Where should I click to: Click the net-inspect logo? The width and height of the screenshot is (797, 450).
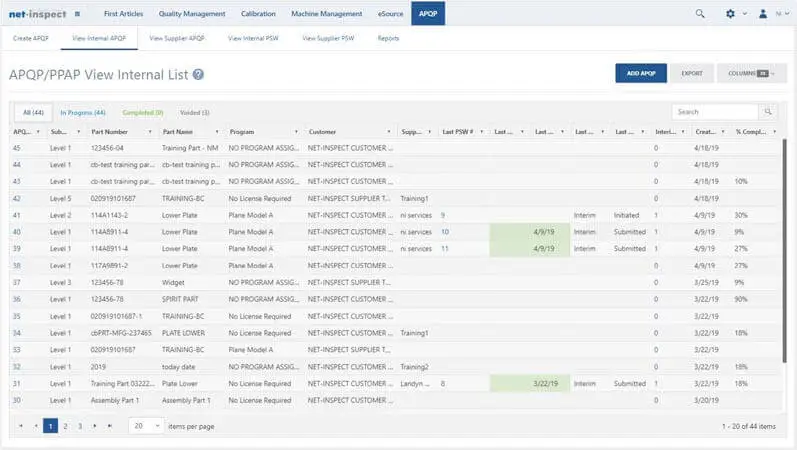click(38, 14)
